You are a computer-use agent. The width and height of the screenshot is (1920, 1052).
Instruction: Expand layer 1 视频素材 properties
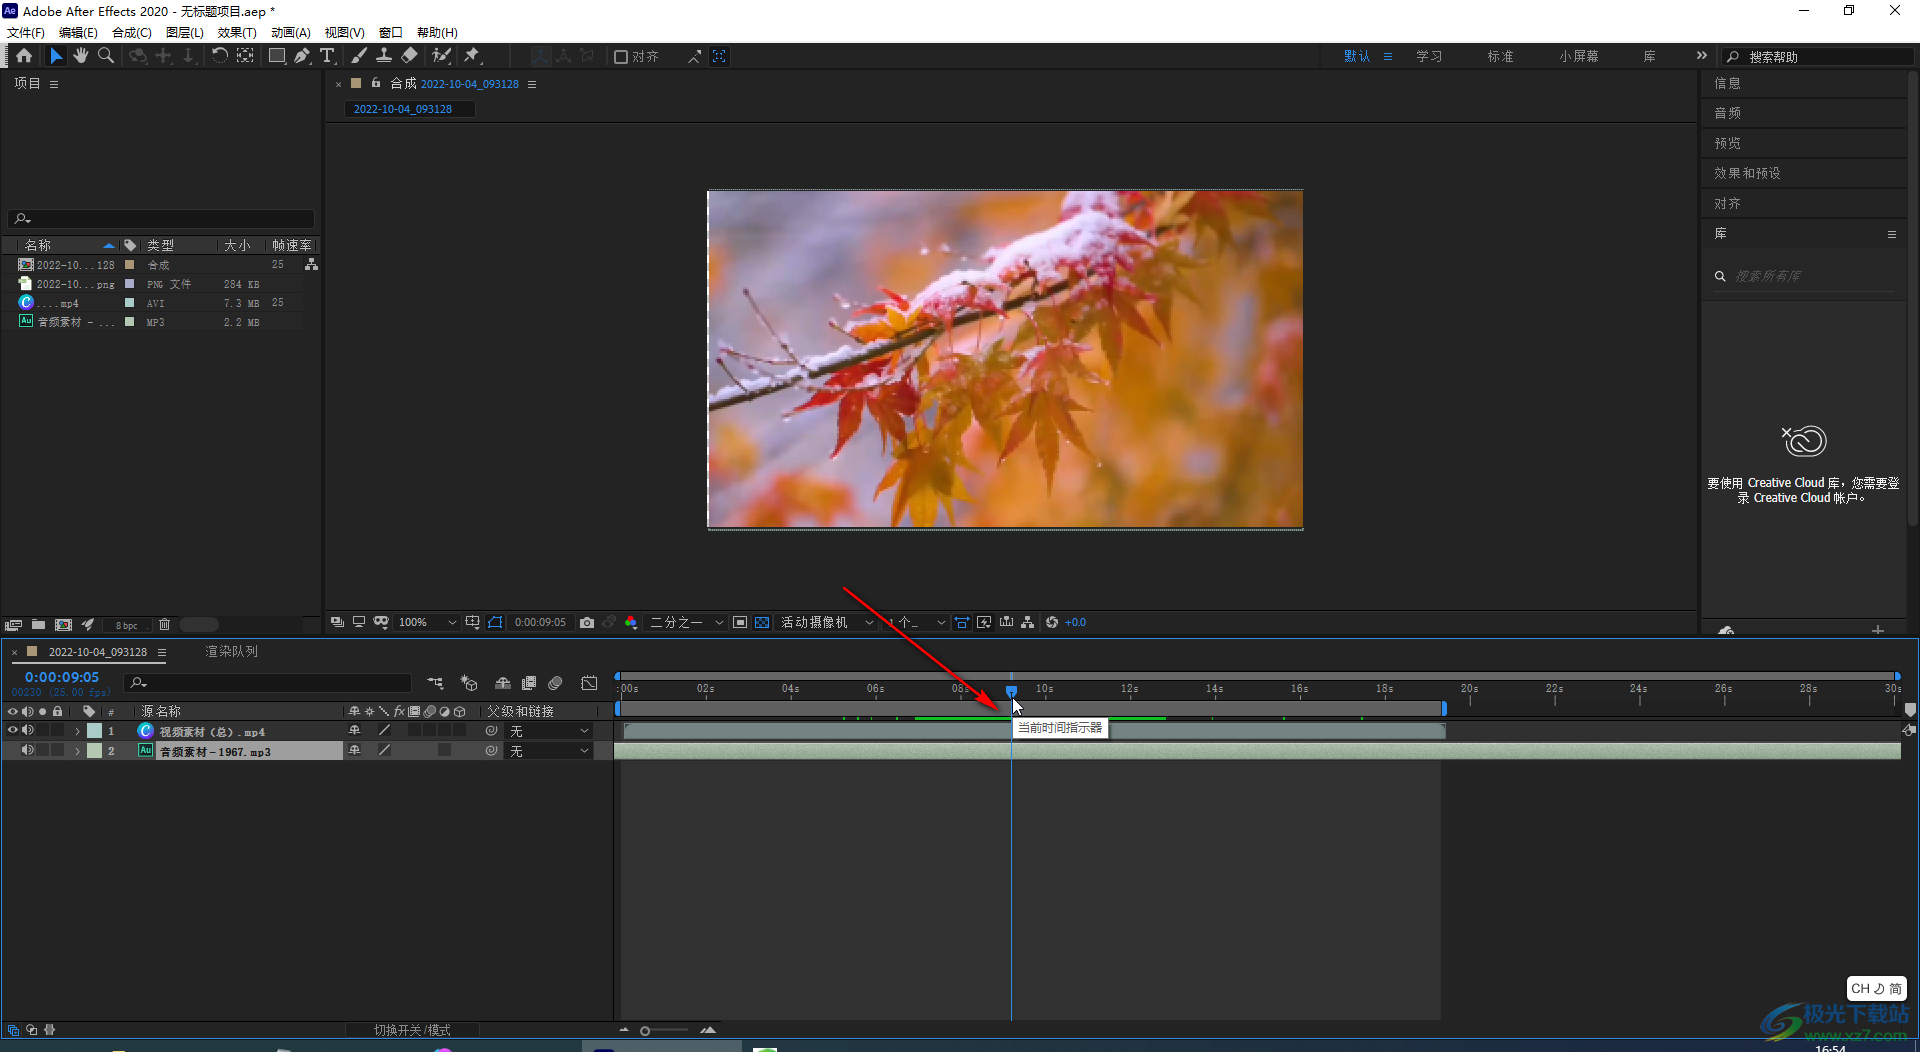[x=77, y=731]
